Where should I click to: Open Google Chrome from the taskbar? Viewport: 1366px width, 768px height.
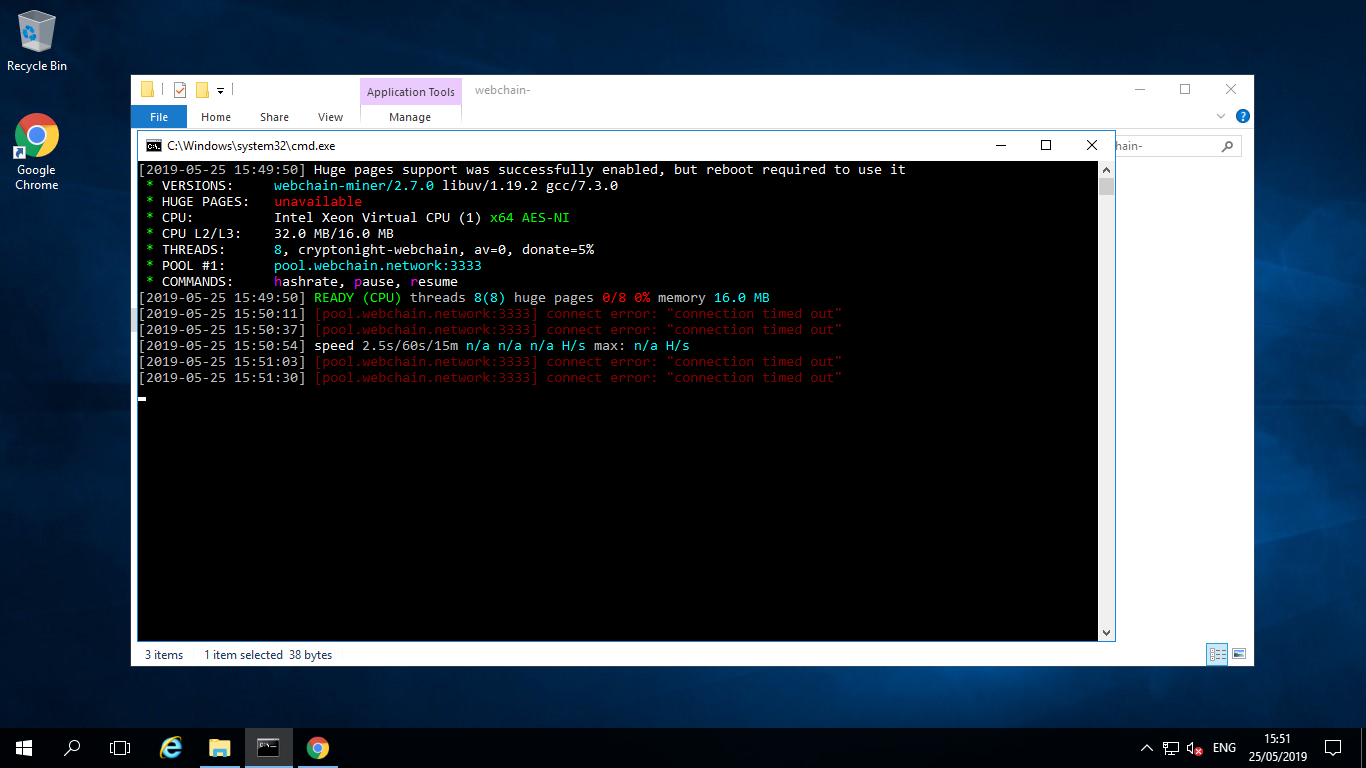coord(318,748)
